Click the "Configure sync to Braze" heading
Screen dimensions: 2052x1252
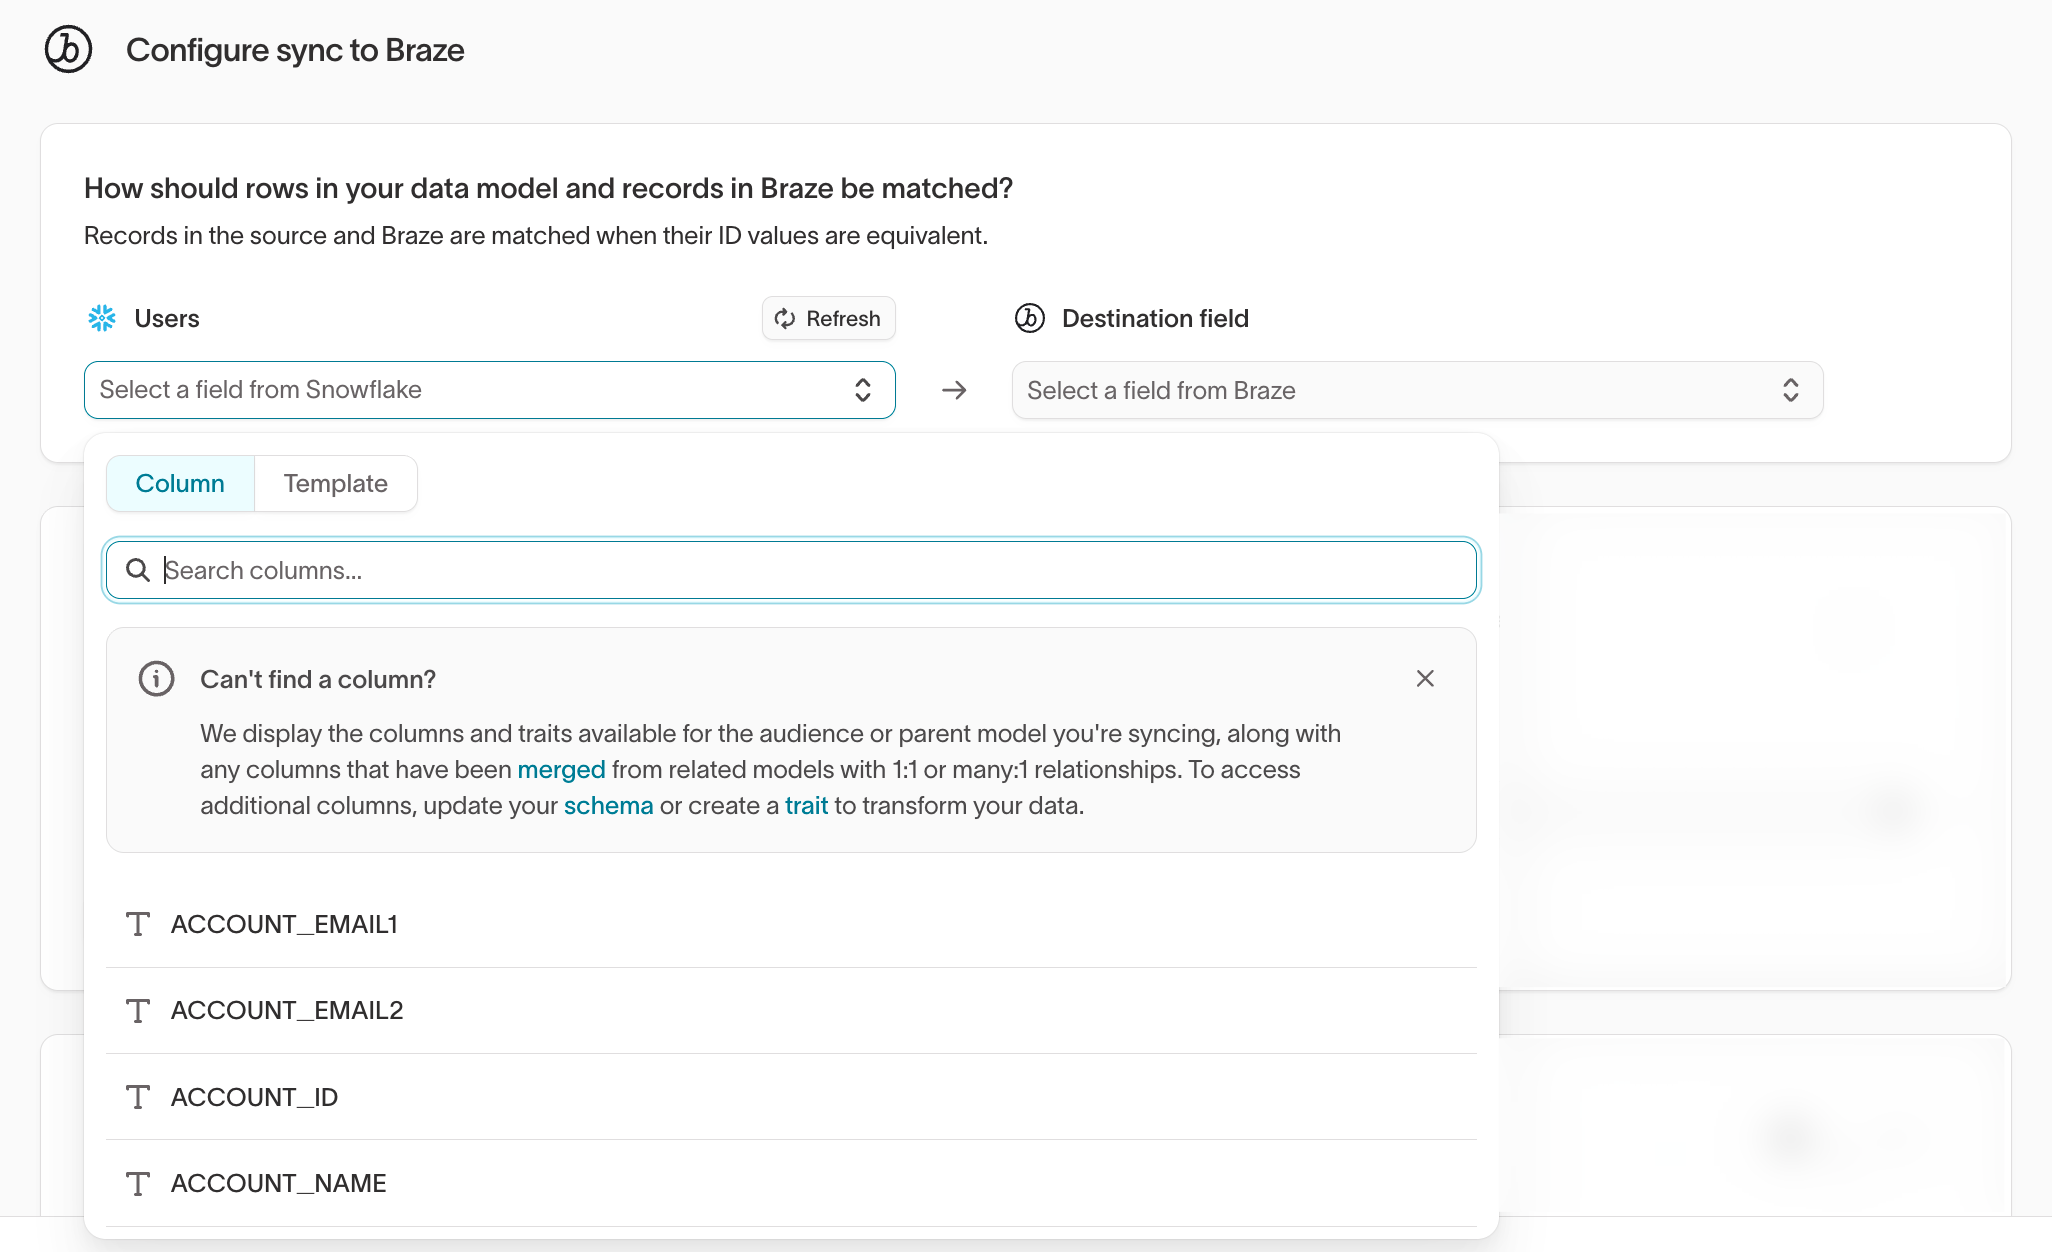[295, 50]
